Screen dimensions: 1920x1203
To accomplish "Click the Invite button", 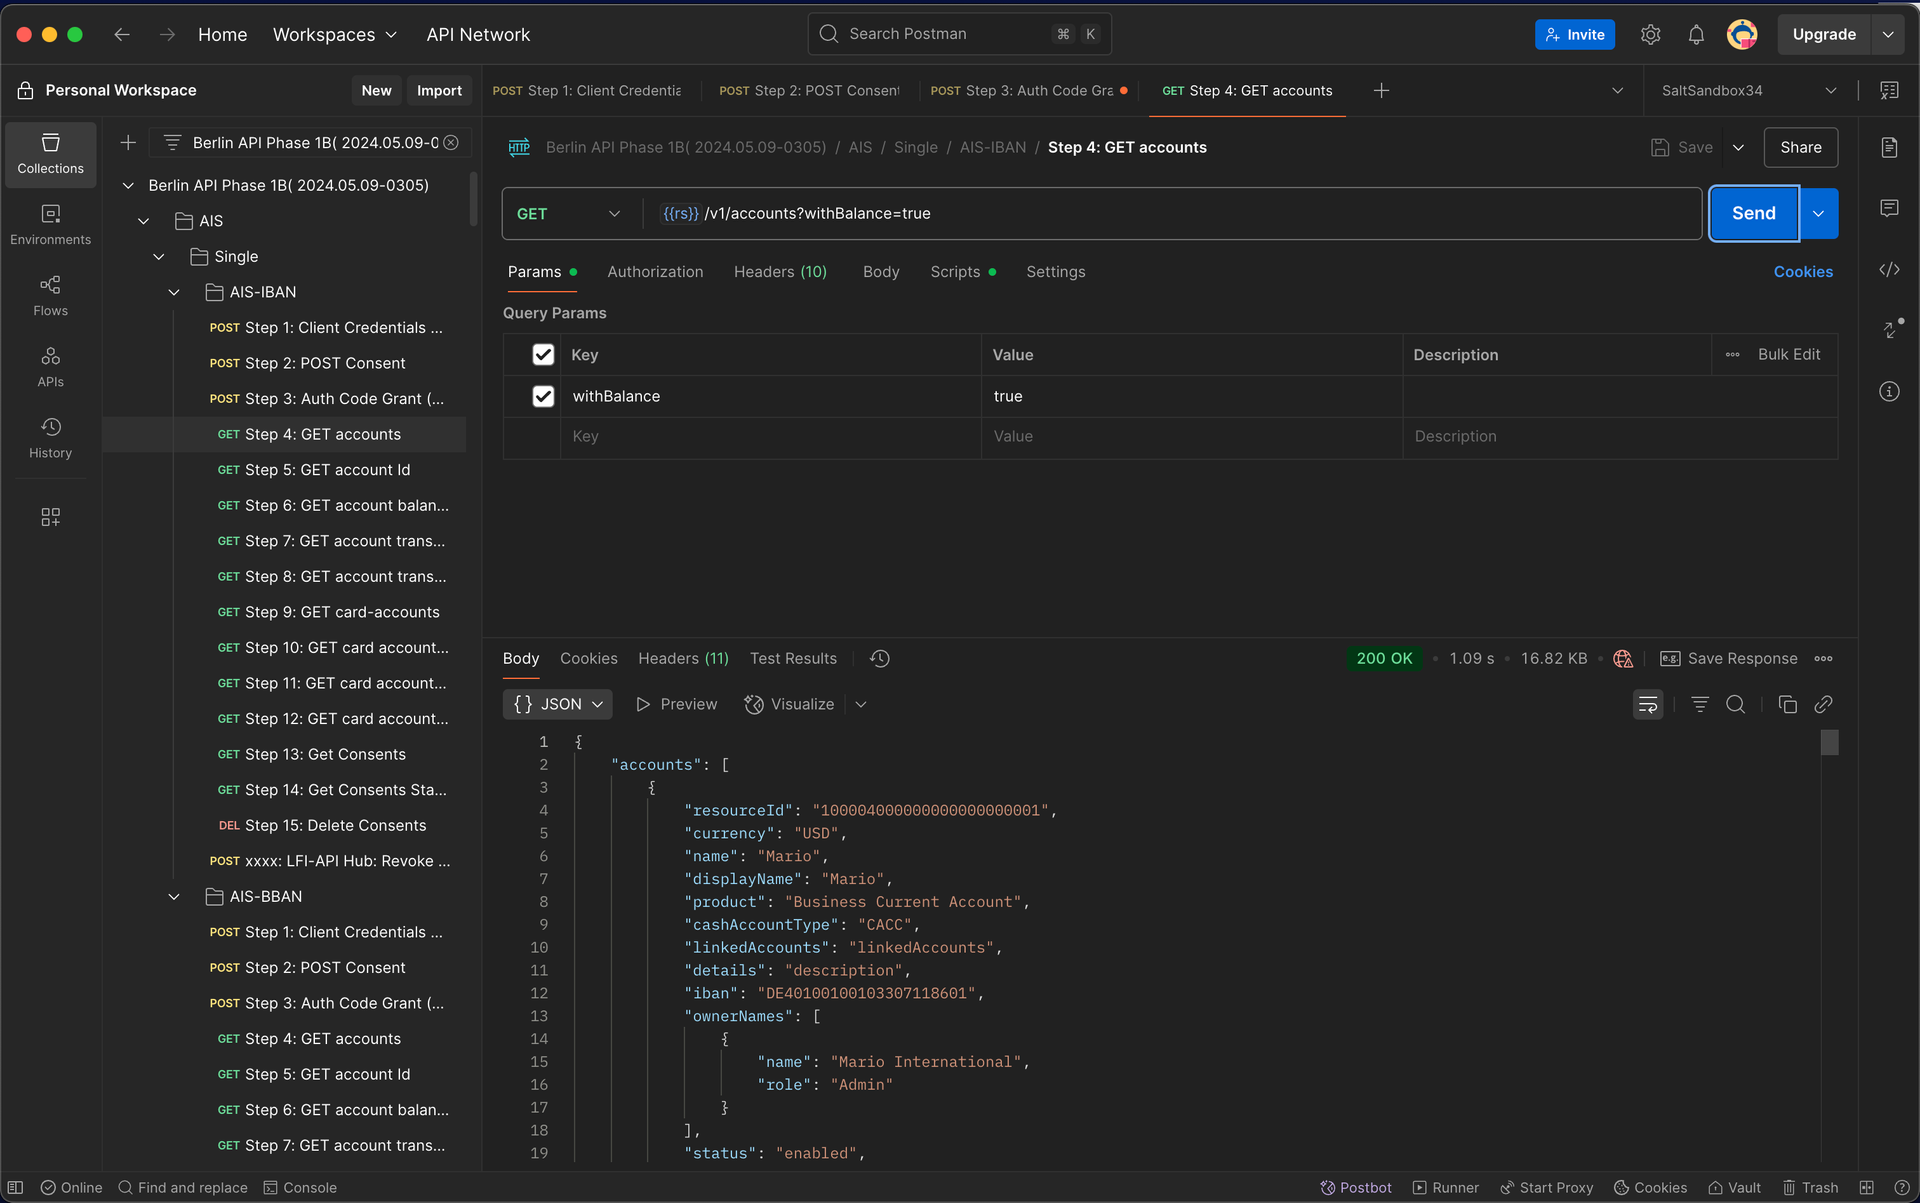I will point(1575,34).
